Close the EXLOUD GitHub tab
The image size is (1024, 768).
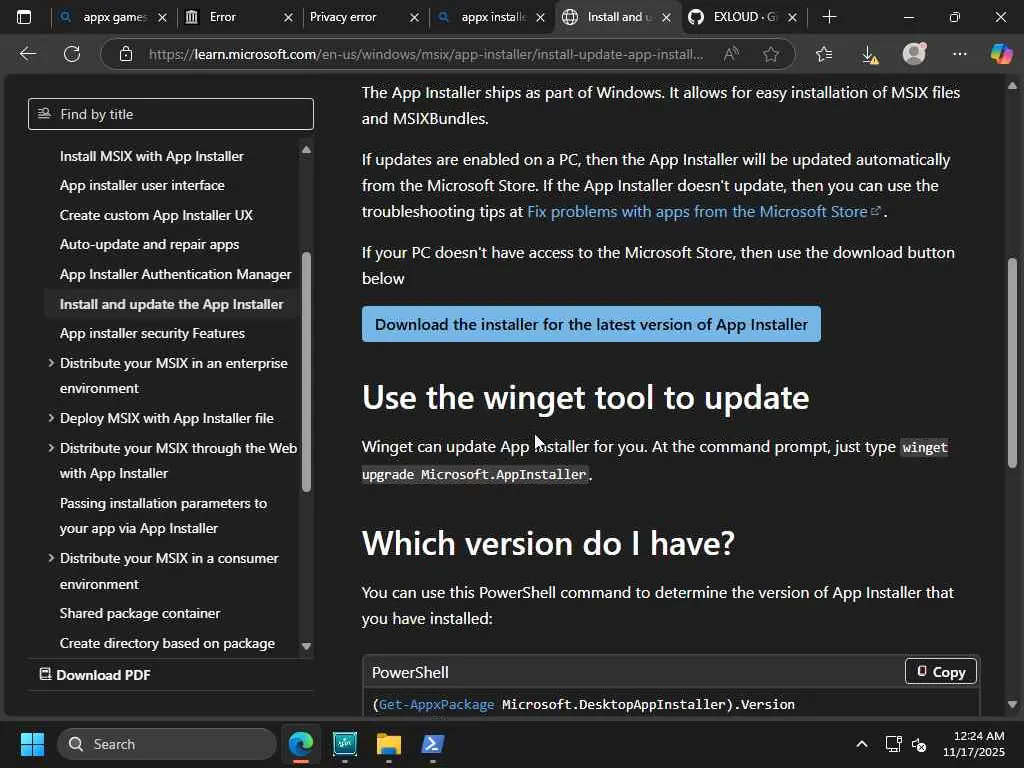tap(792, 18)
